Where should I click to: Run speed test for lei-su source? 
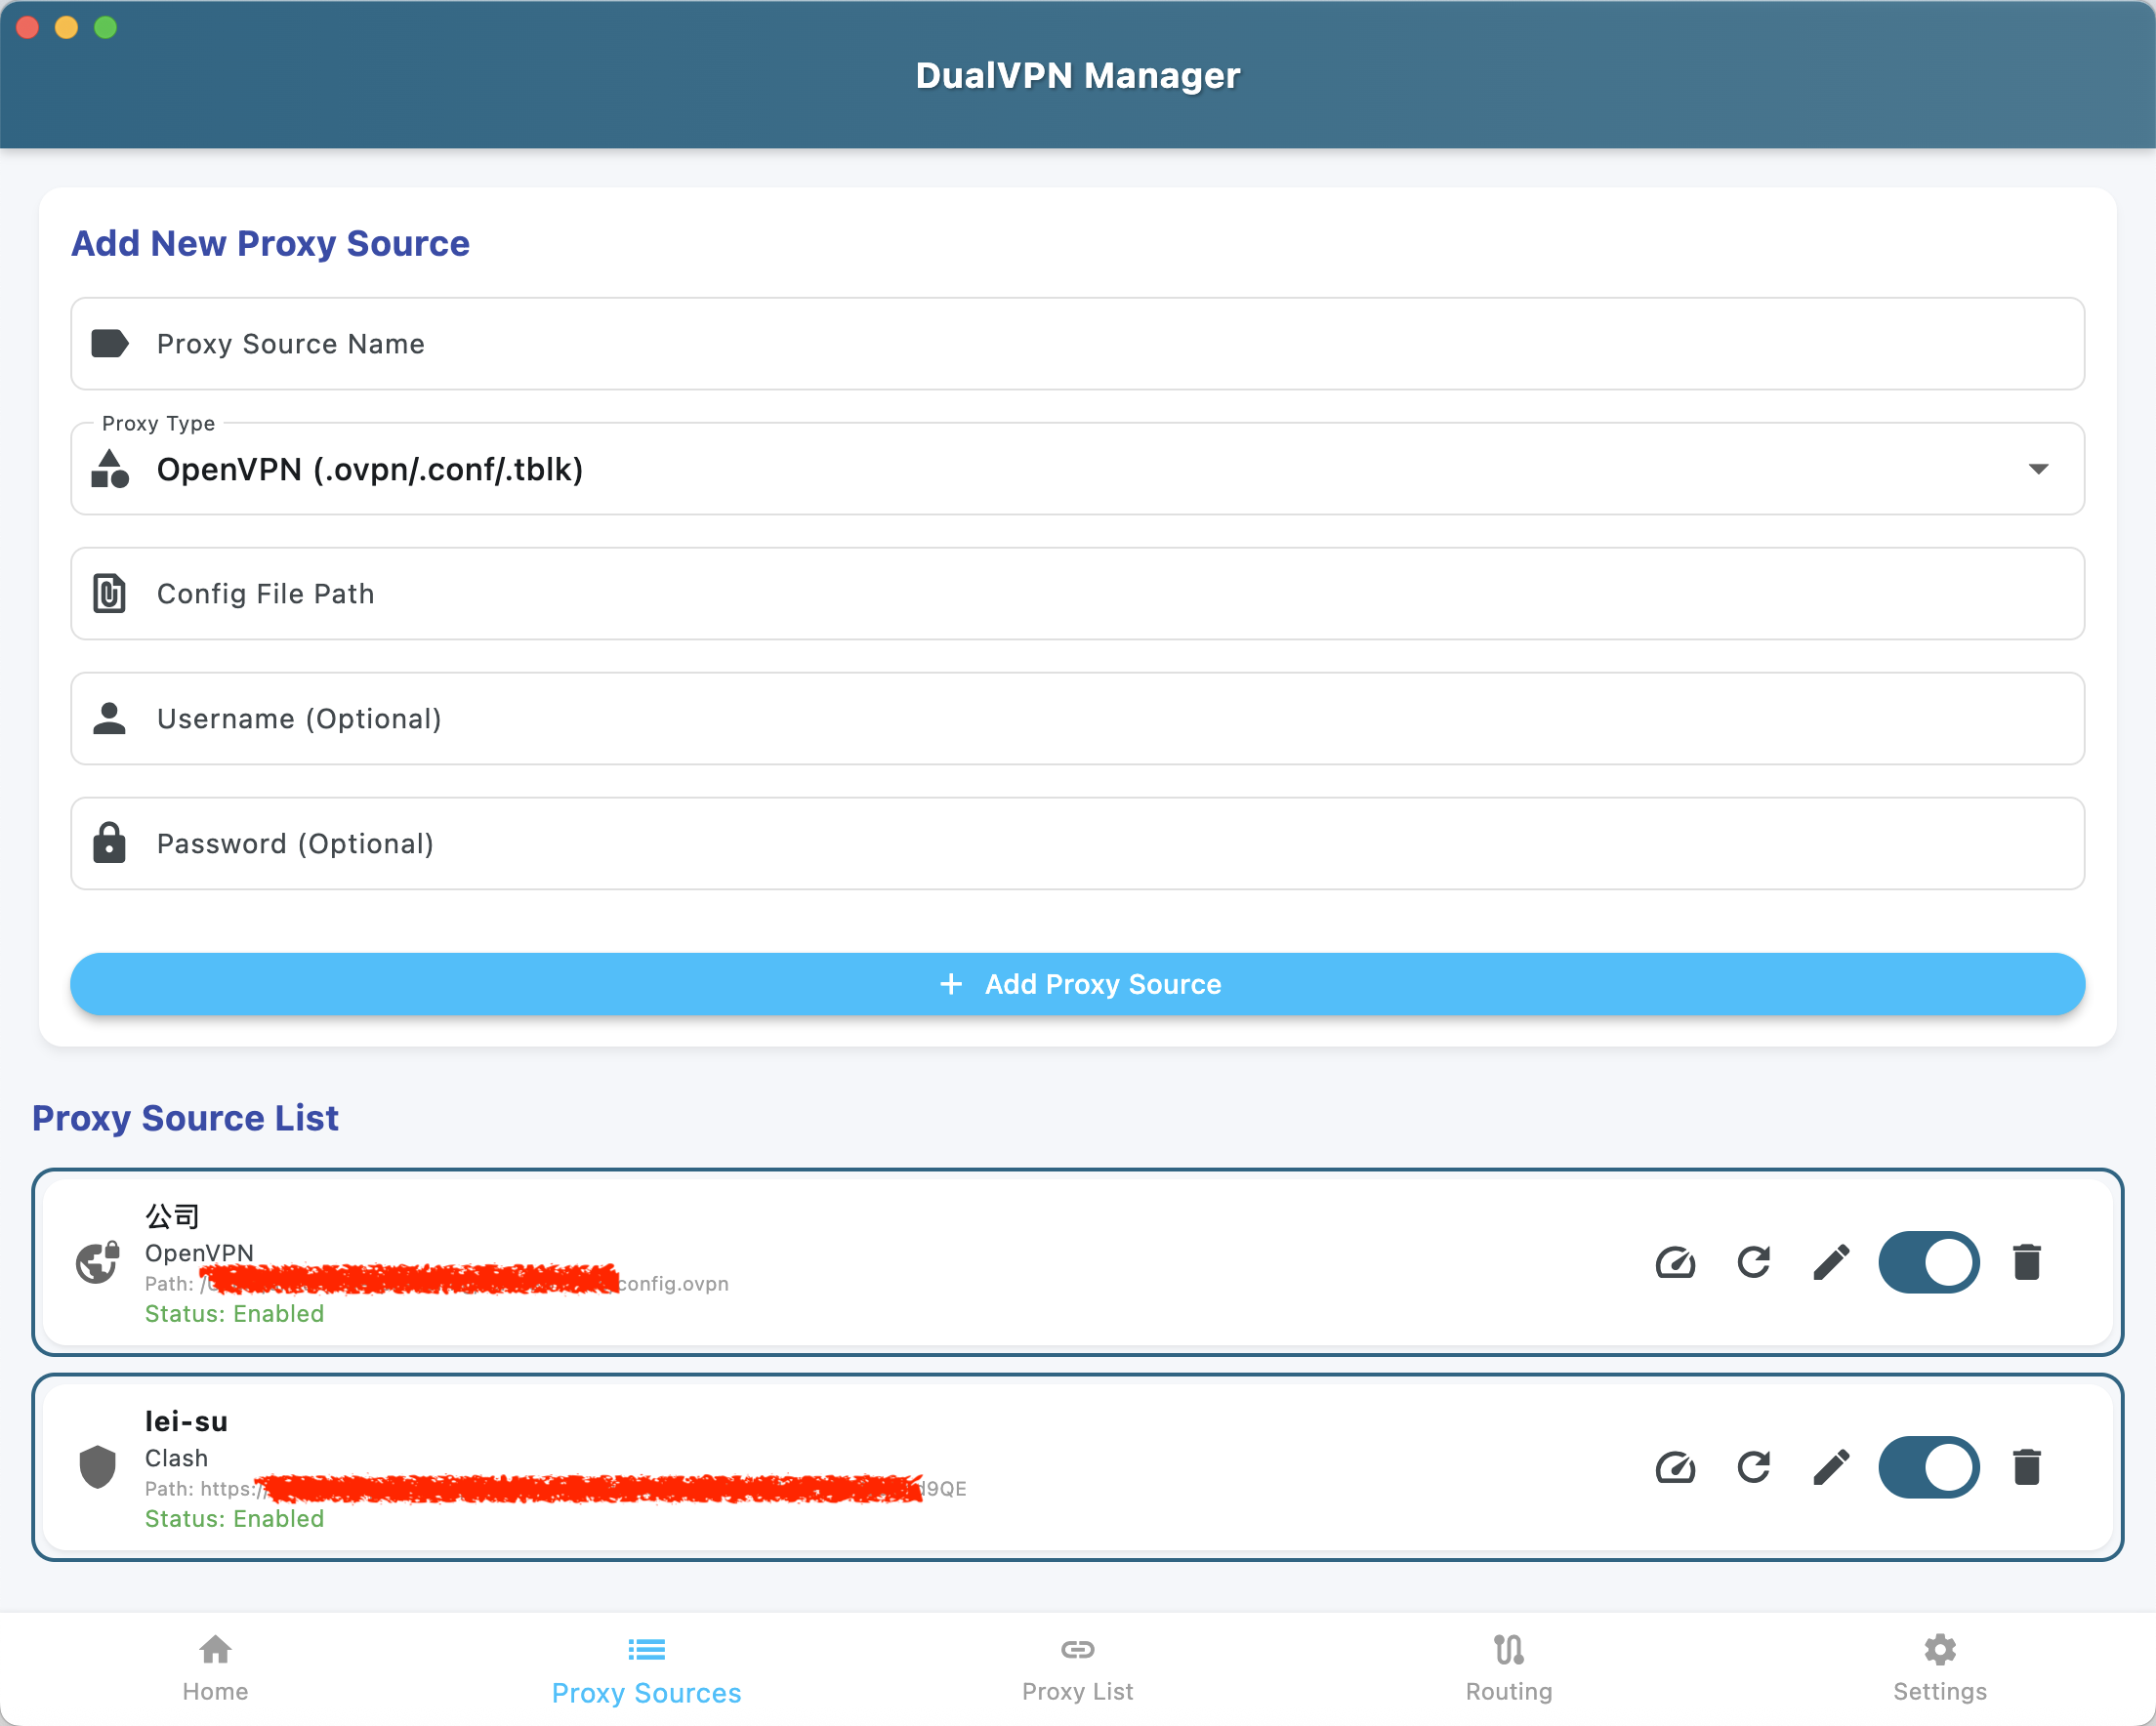coord(1675,1467)
